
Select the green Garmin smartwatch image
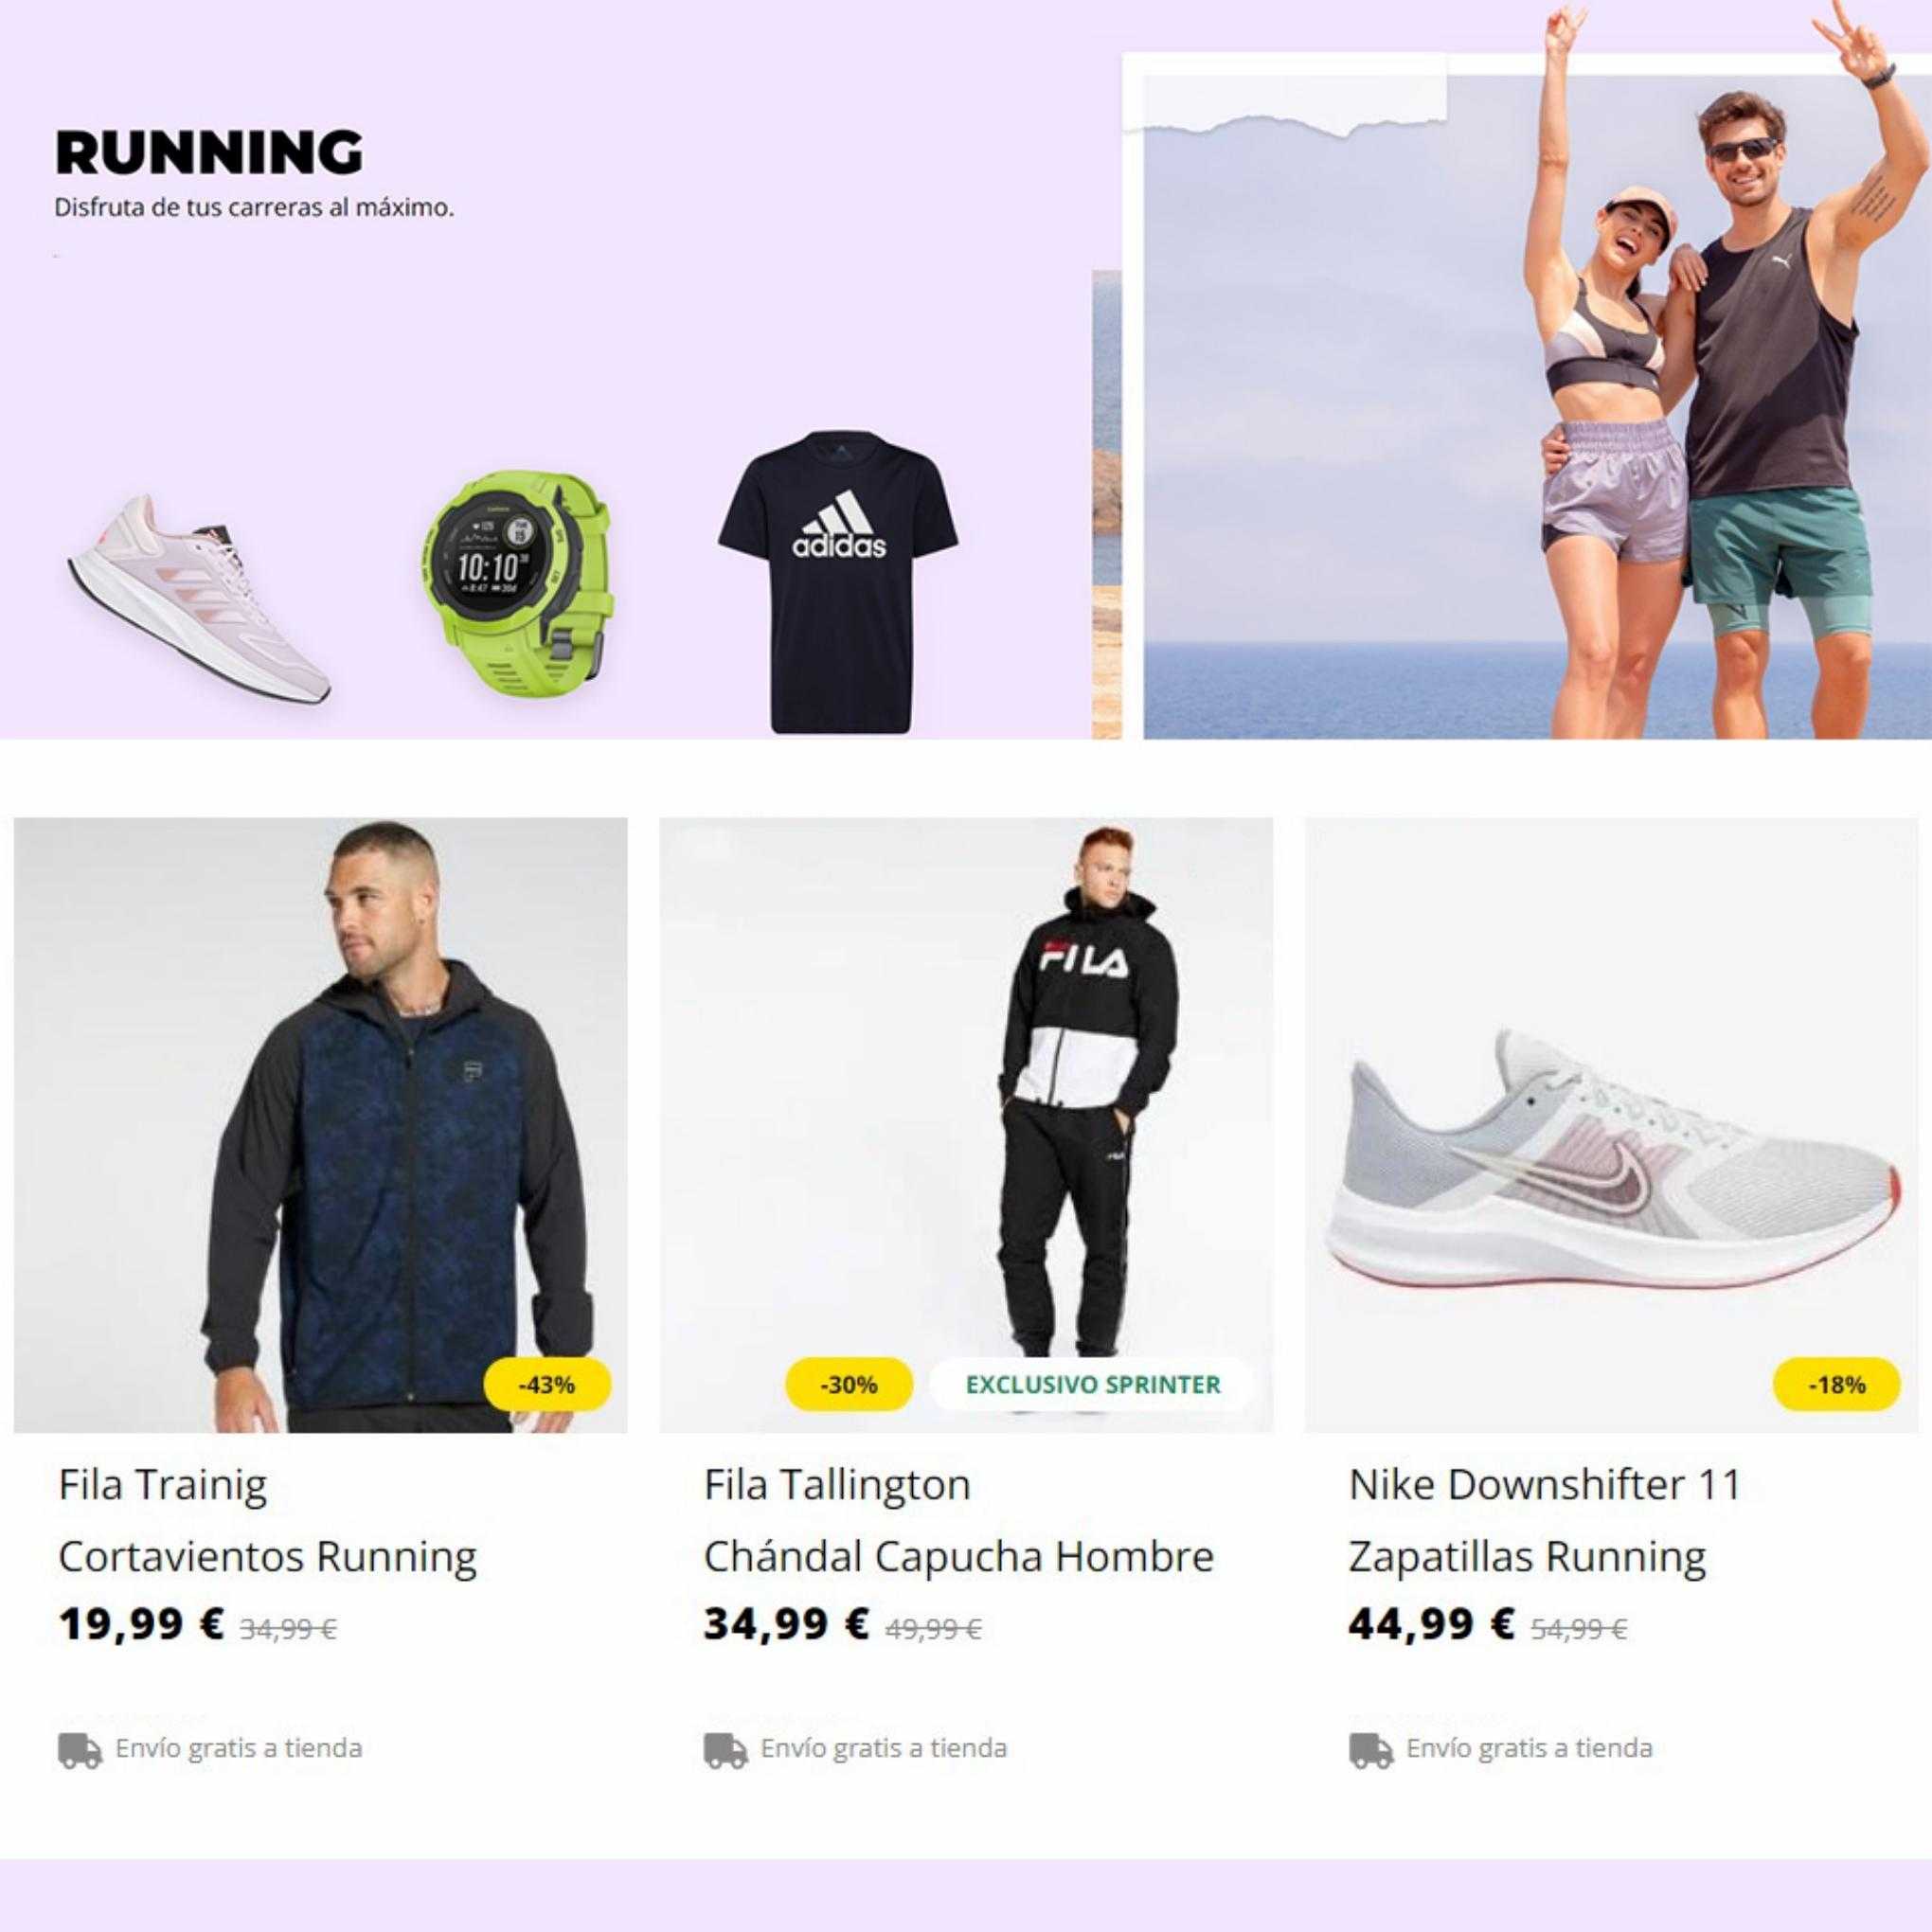513,572
